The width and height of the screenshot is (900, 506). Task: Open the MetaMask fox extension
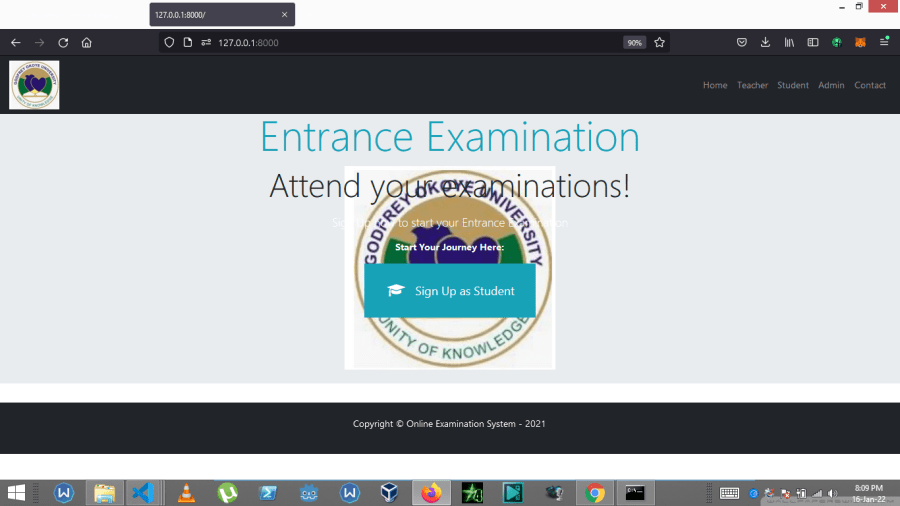pyautogui.click(x=860, y=42)
